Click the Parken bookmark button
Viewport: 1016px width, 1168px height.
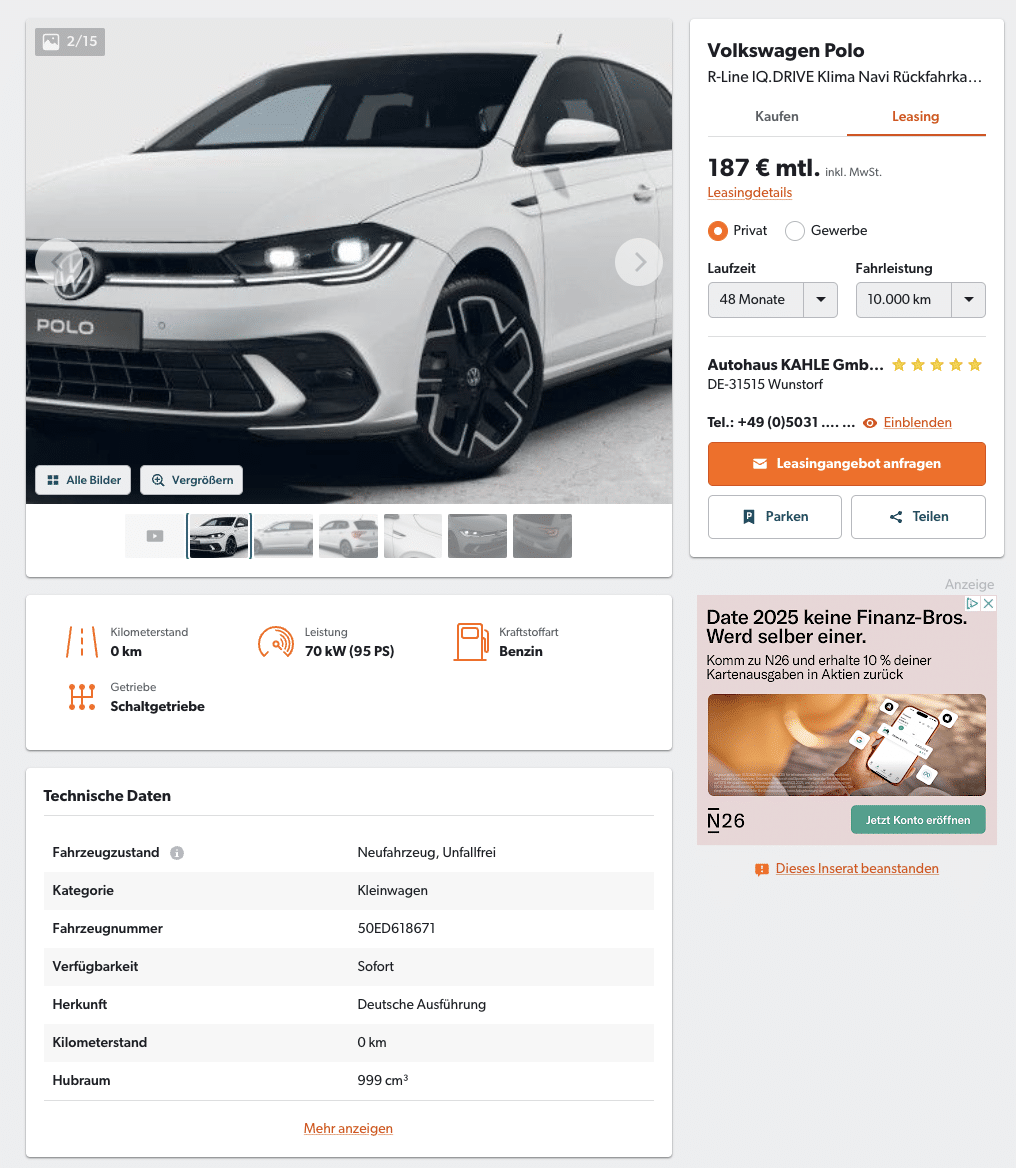tap(775, 517)
